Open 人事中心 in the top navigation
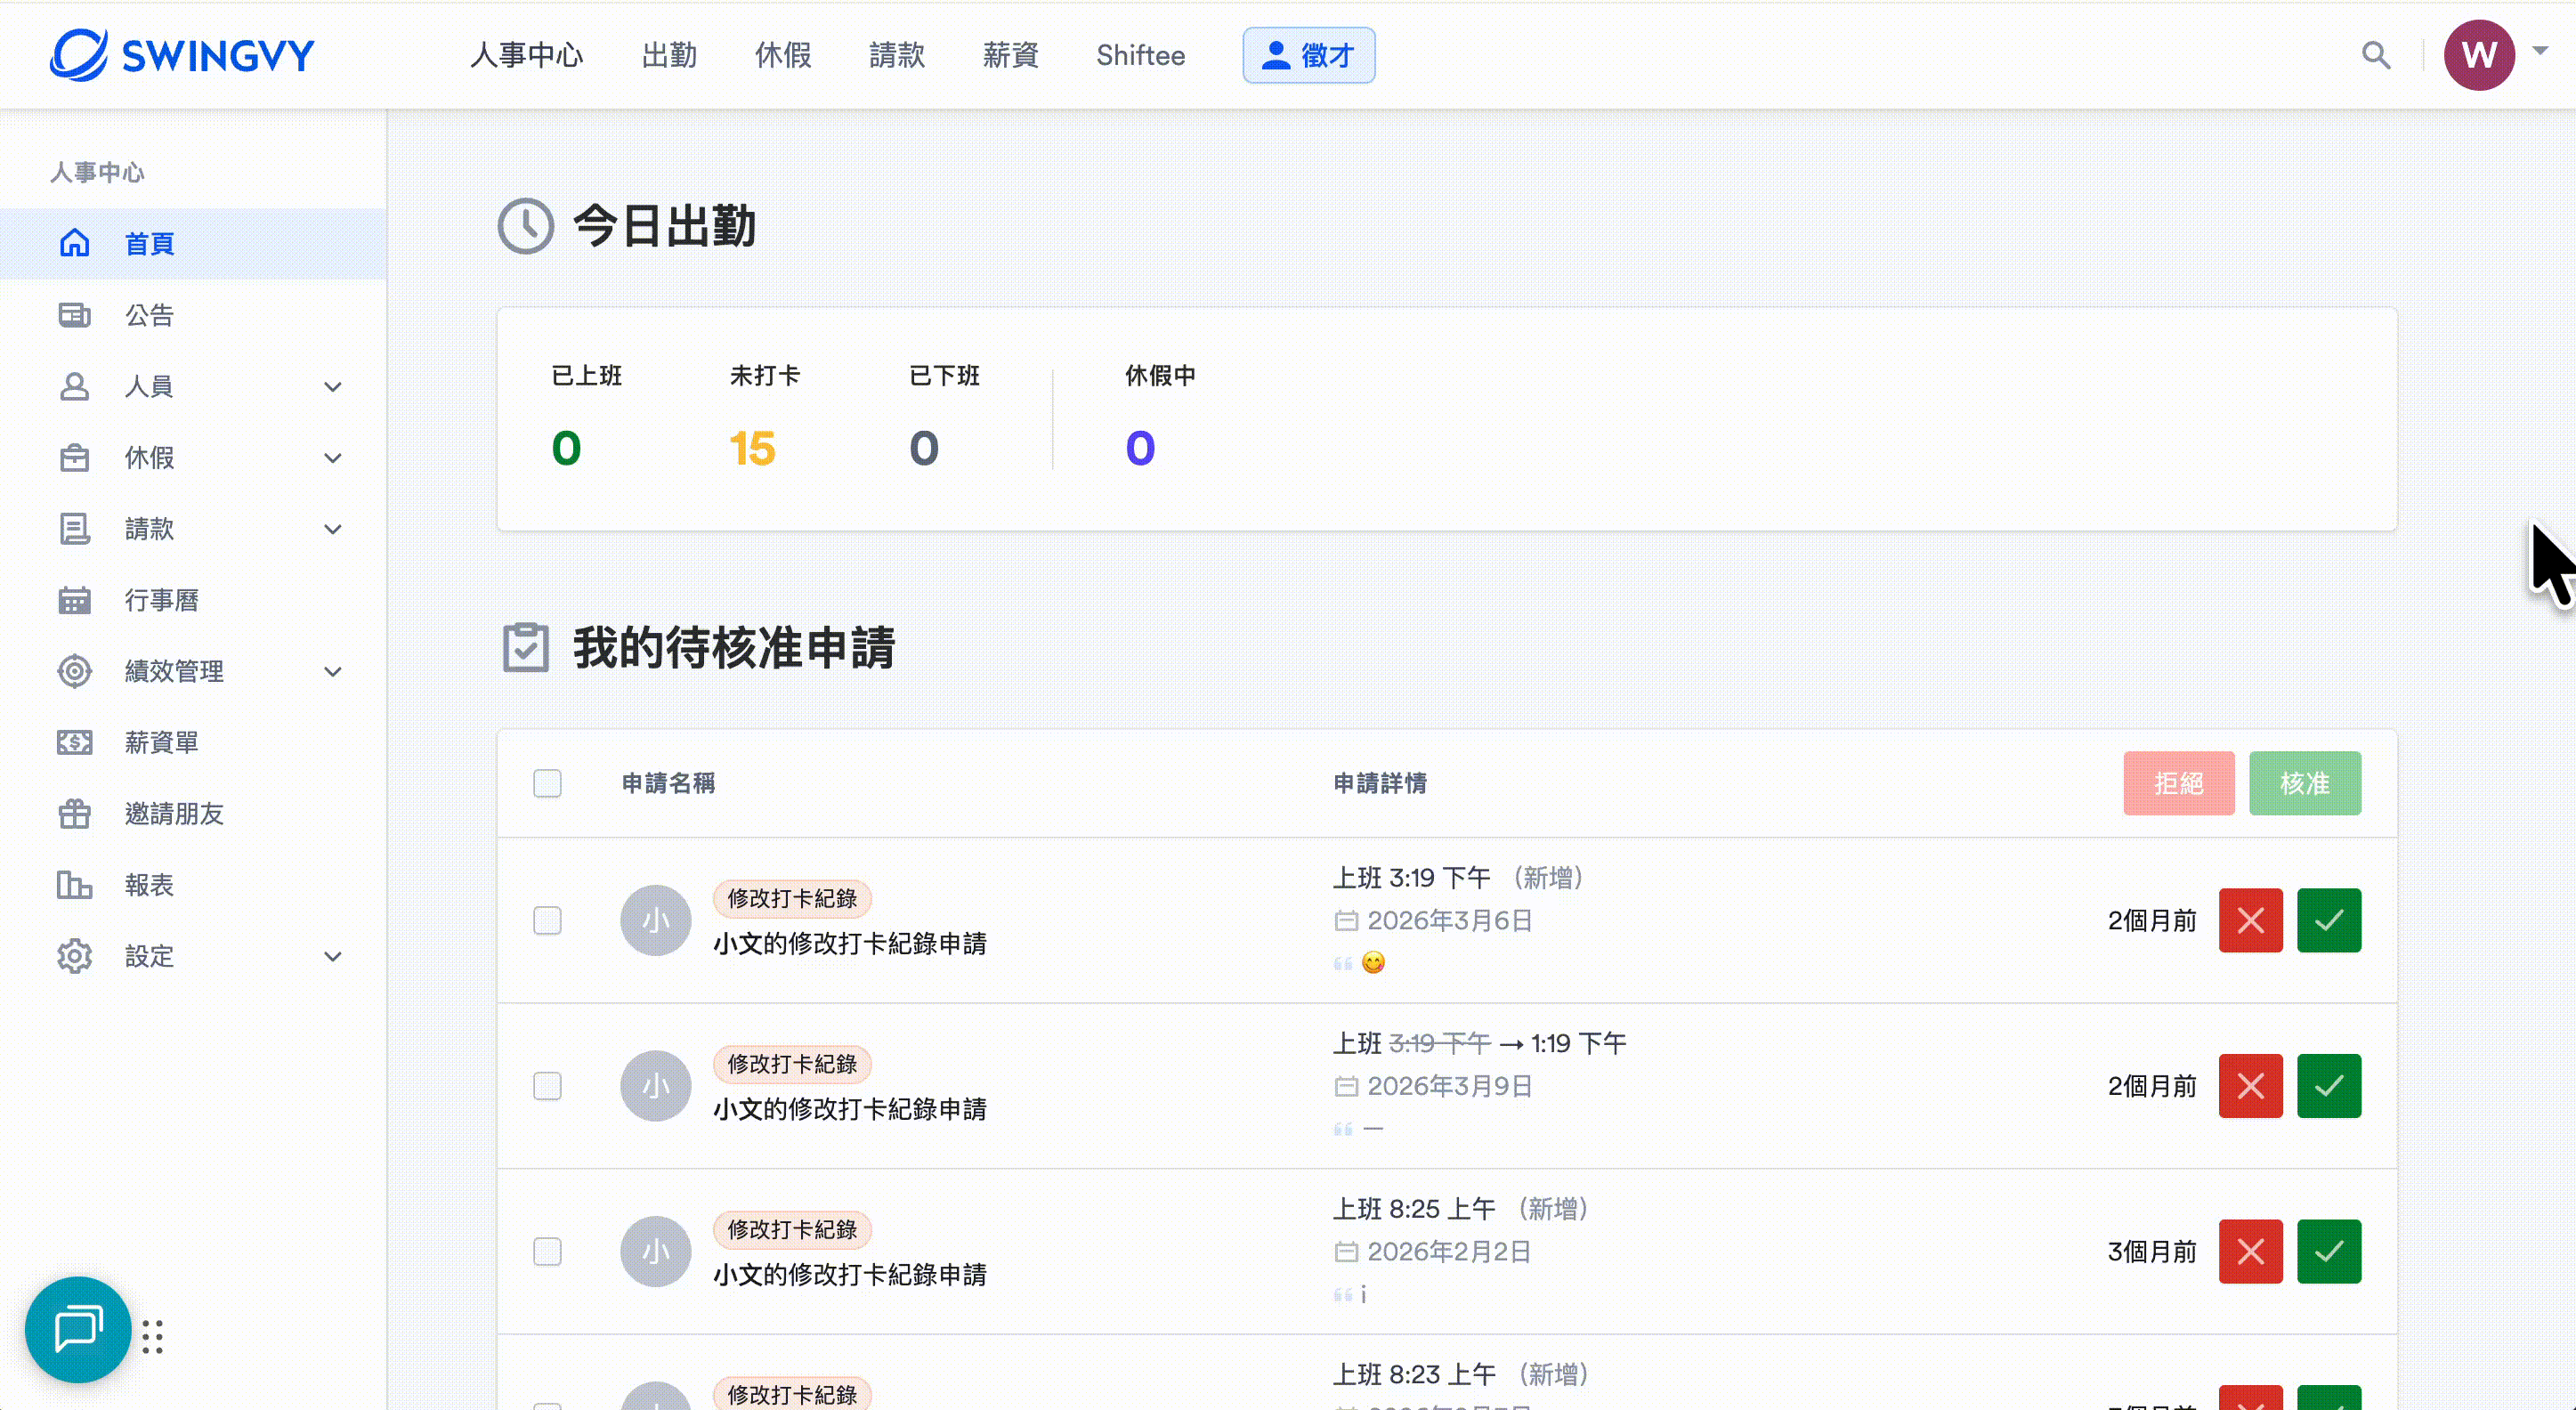Image resolution: width=2576 pixels, height=1410 pixels. click(527, 55)
